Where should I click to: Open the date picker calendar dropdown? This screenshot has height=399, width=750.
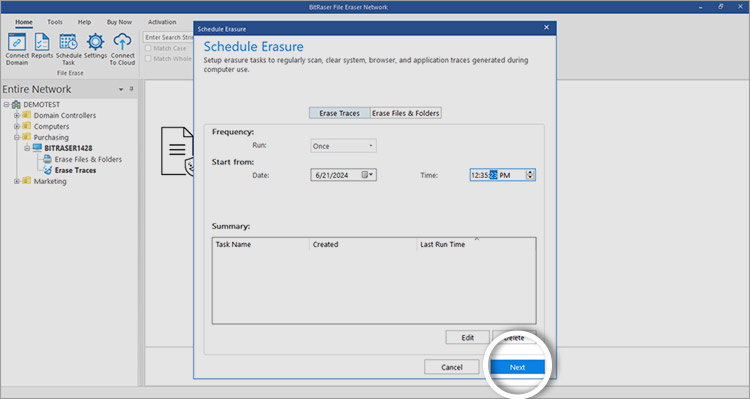coord(368,175)
